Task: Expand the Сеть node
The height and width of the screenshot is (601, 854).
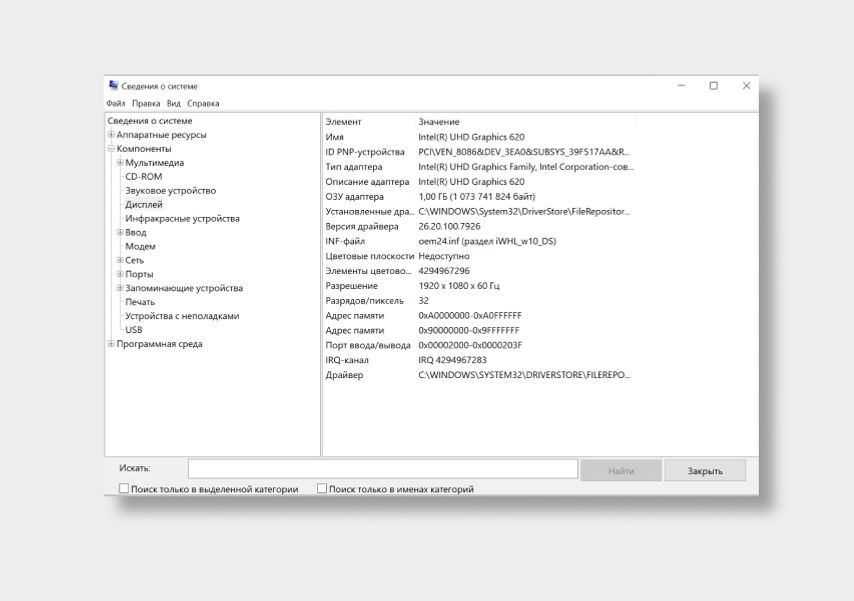Action: click(120, 260)
